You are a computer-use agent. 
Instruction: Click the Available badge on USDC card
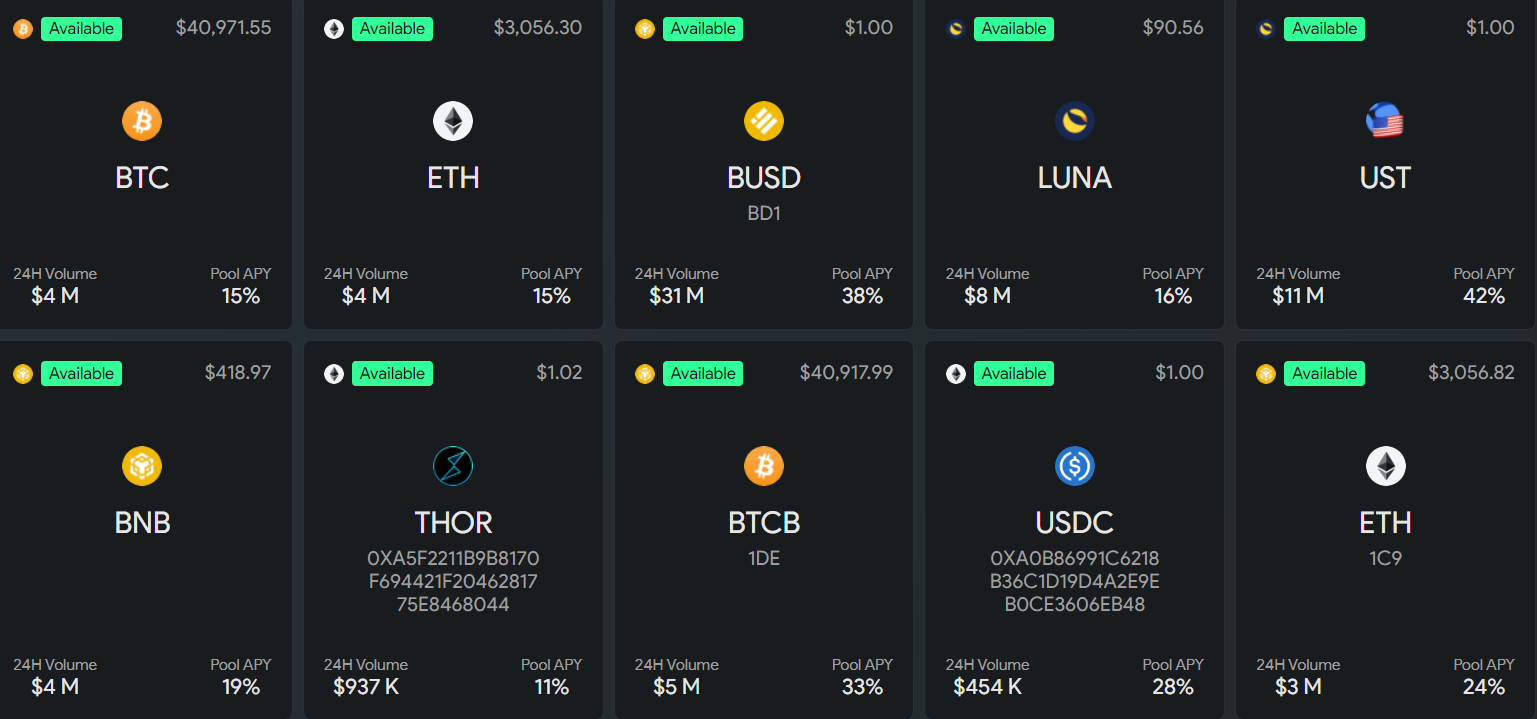(1013, 374)
